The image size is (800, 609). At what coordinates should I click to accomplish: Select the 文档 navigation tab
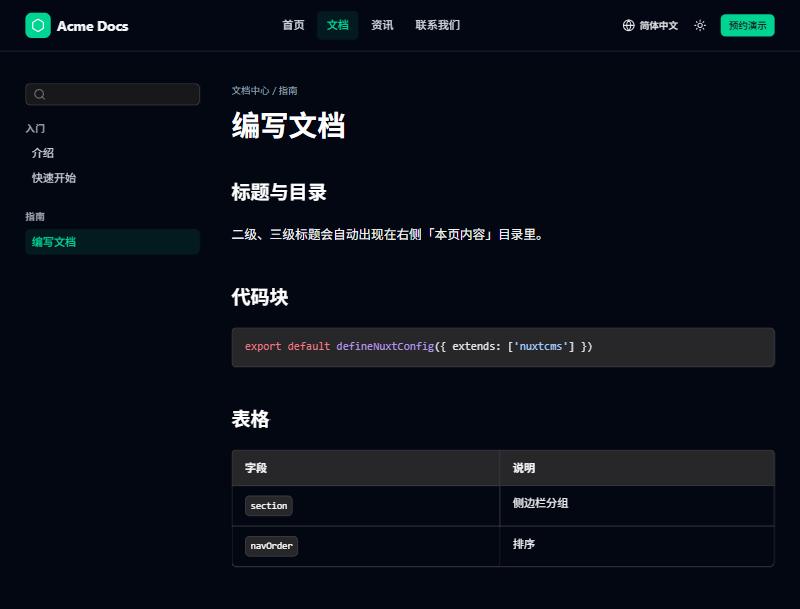click(338, 25)
